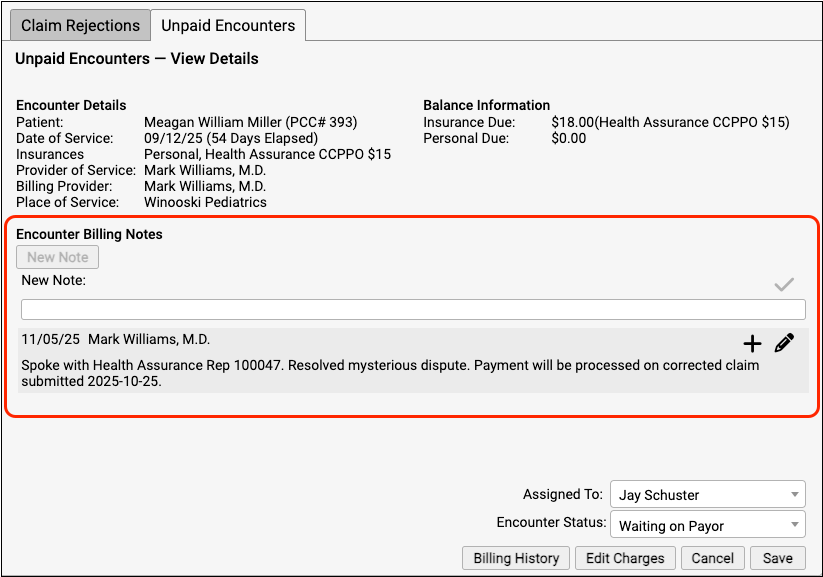Screen dimensions: 823x577
Task: Click the 11/05/25 Mark Williams note header
Action: tap(115, 340)
